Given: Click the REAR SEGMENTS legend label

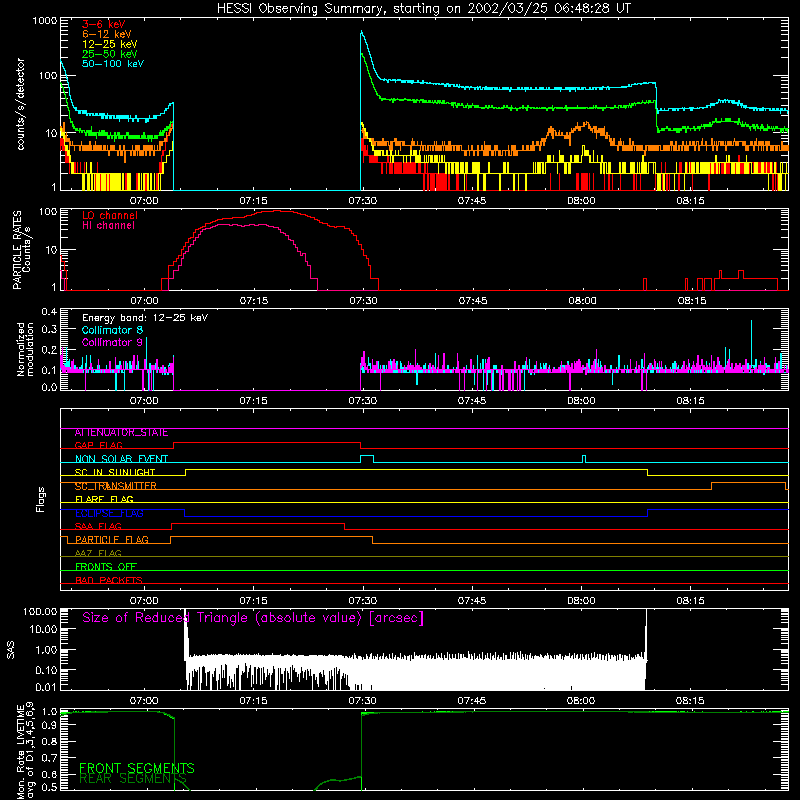Looking at the screenshot, I should pyautogui.click(x=133, y=778).
